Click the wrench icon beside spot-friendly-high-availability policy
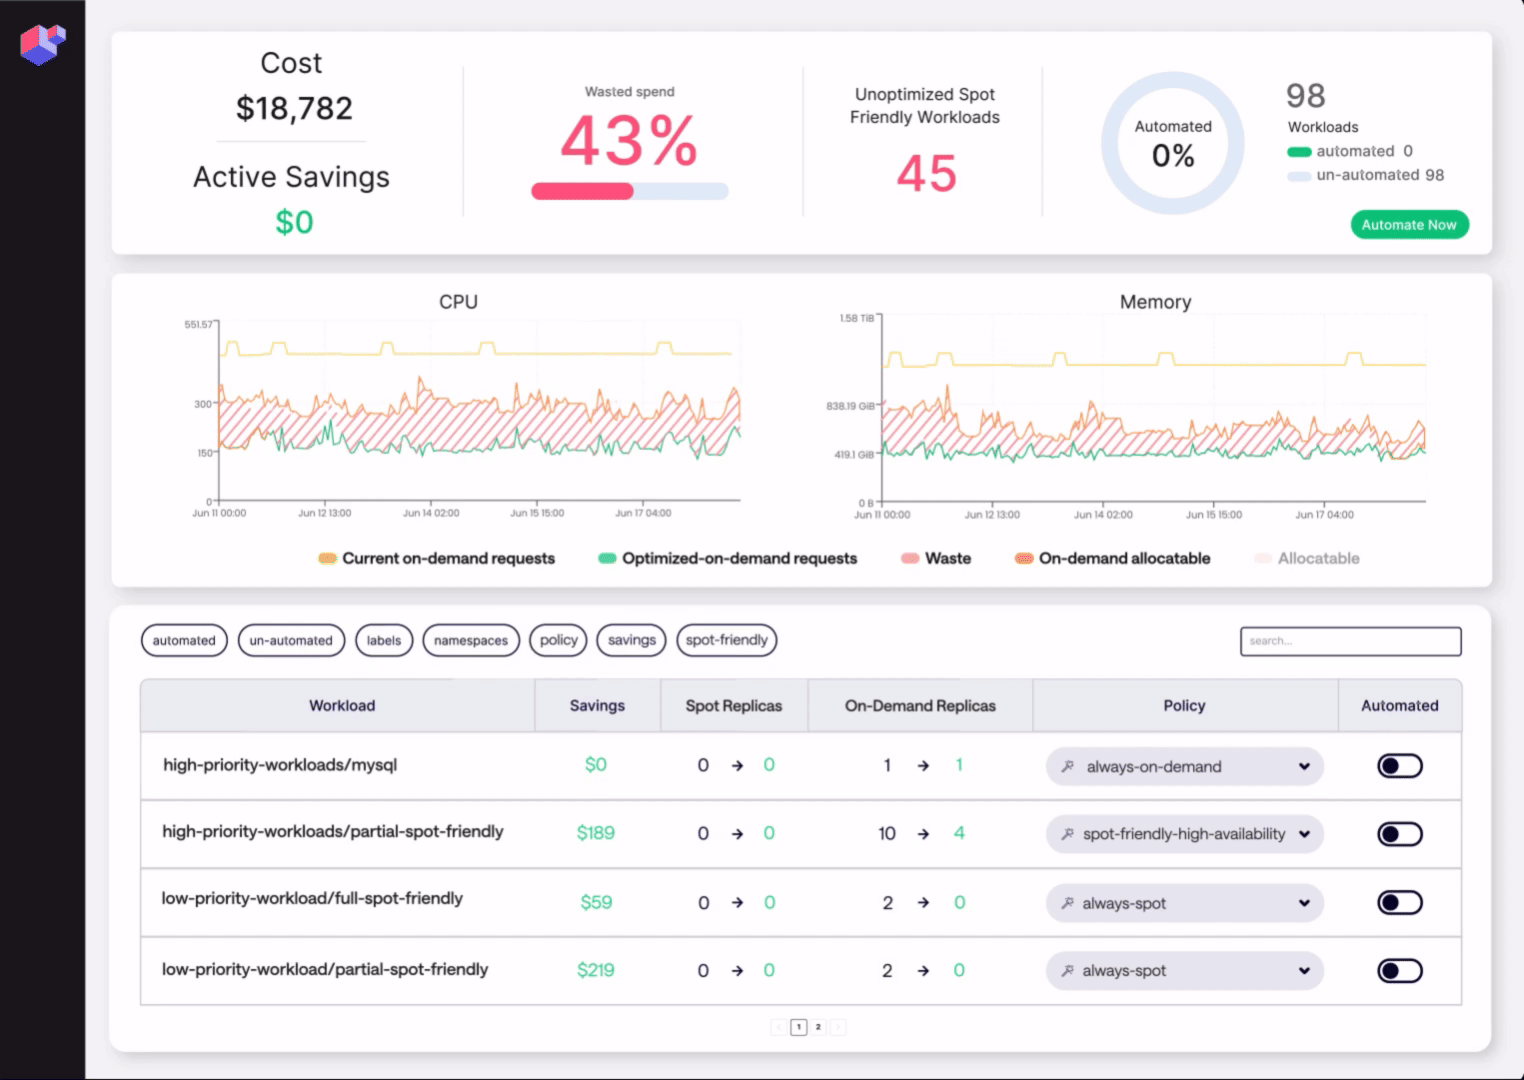Image resolution: width=1524 pixels, height=1080 pixels. click(x=1068, y=834)
